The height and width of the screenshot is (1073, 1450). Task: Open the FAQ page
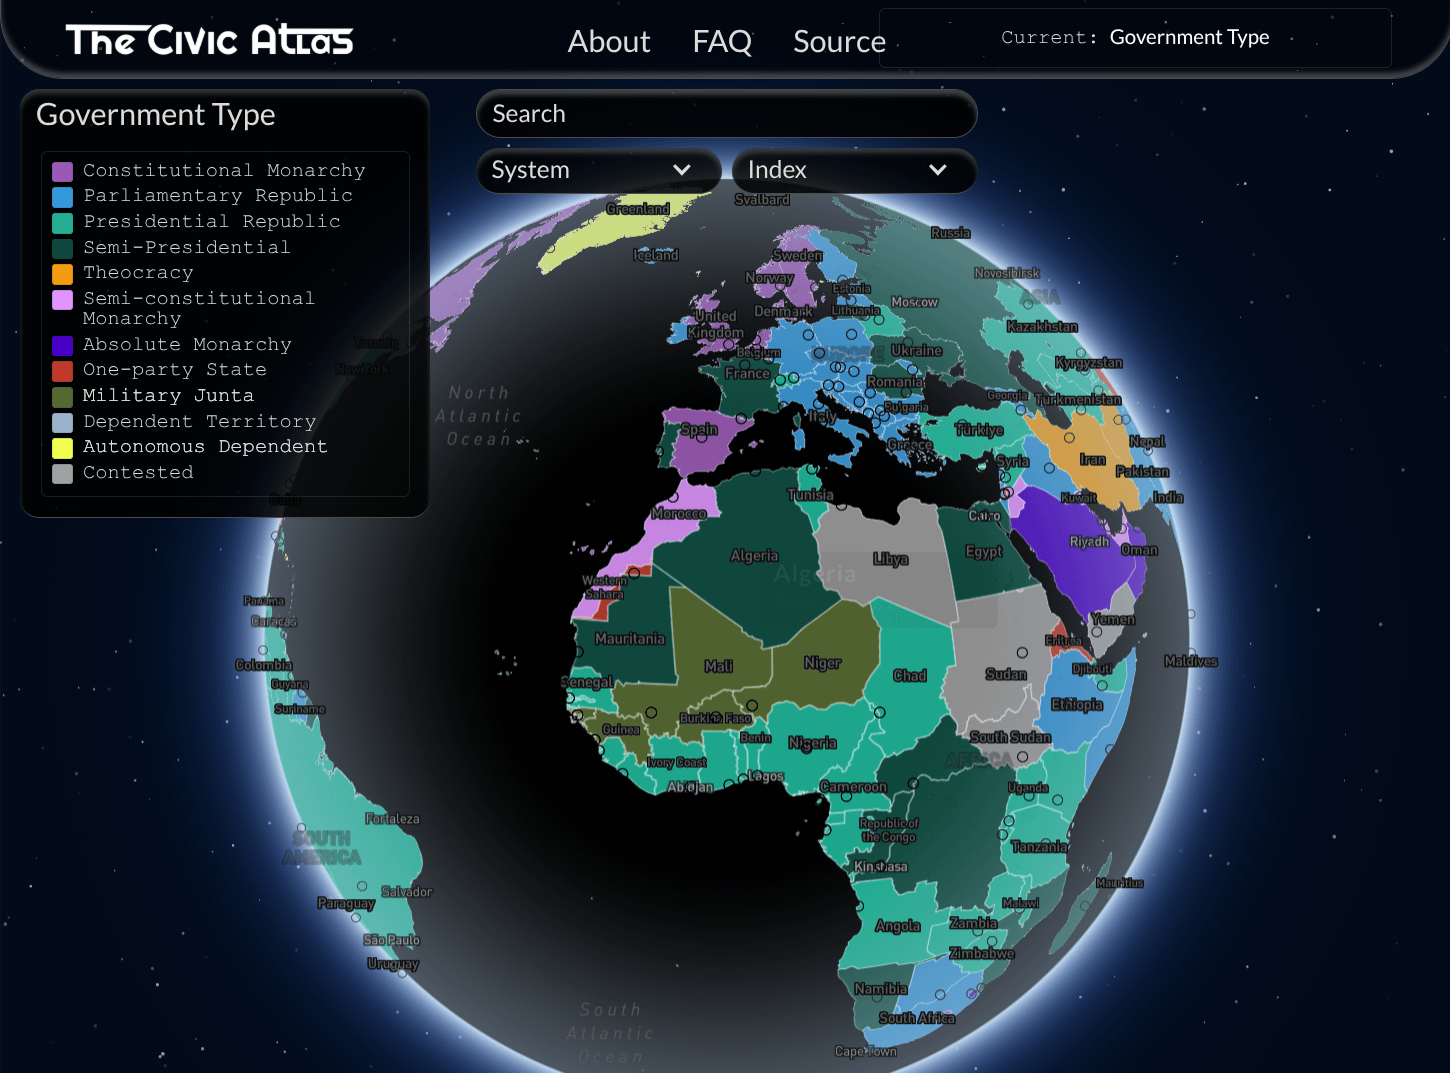click(x=721, y=42)
